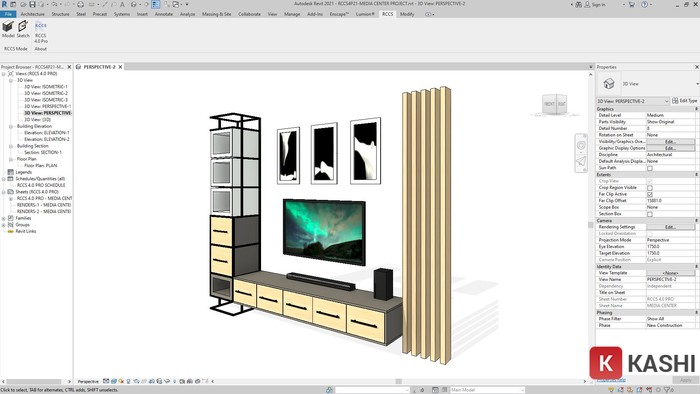This screenshot has height=394, width=700.
Task: Open the Massing & Site ribbon tab
Action: point(217,14)
